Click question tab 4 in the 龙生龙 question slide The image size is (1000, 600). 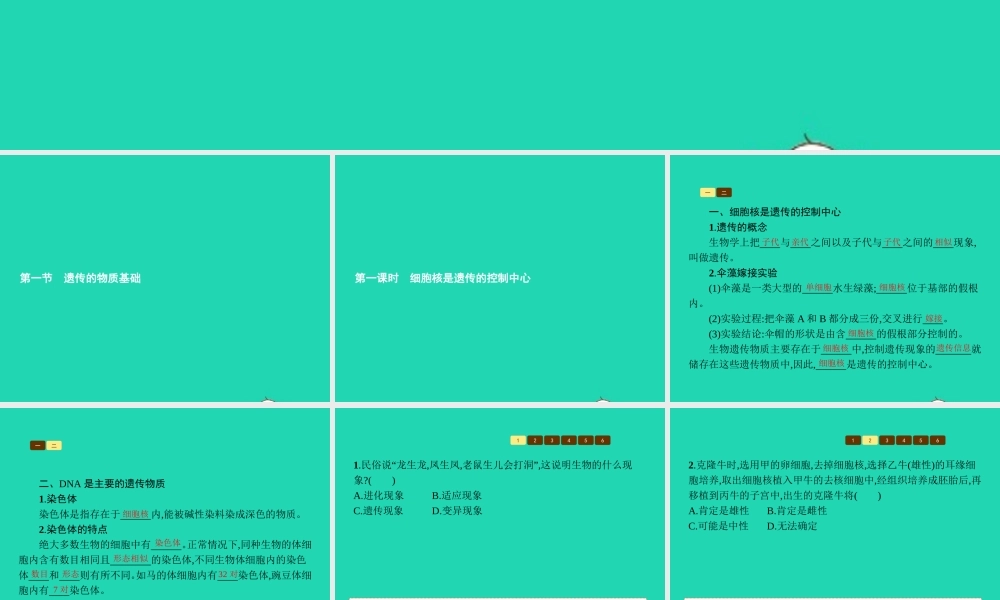(x=569, y=441)
